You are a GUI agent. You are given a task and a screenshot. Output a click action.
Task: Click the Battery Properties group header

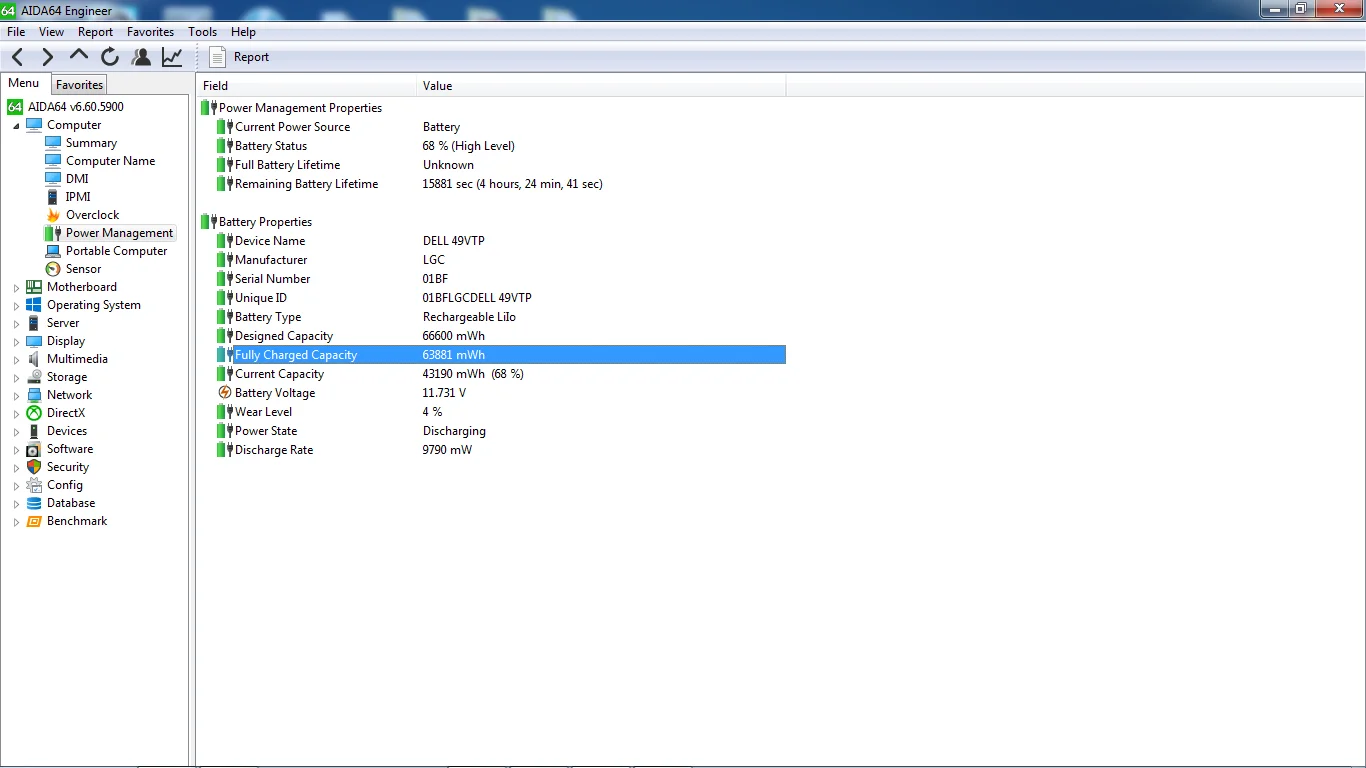(x=265, y=222)
